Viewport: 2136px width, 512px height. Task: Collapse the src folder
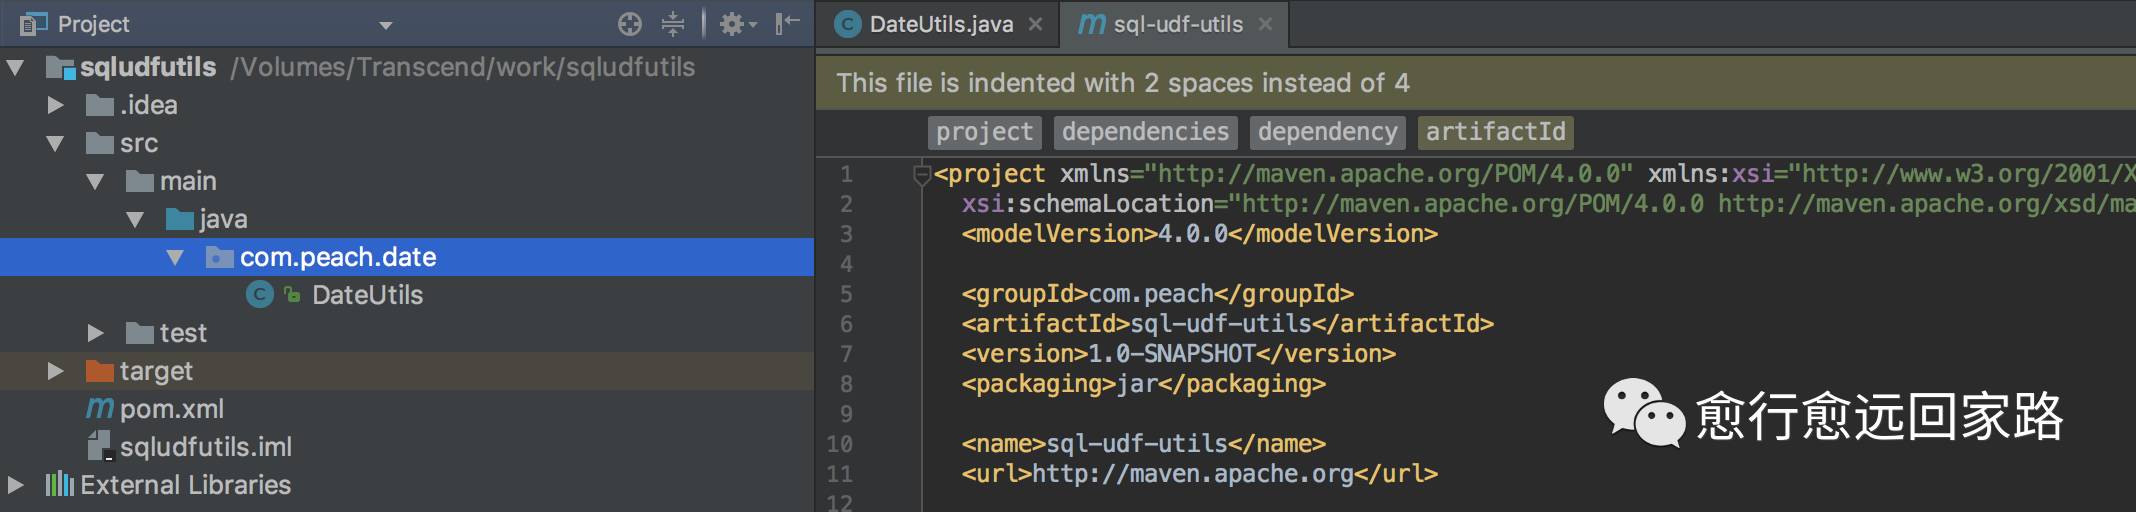click(56, 143)
